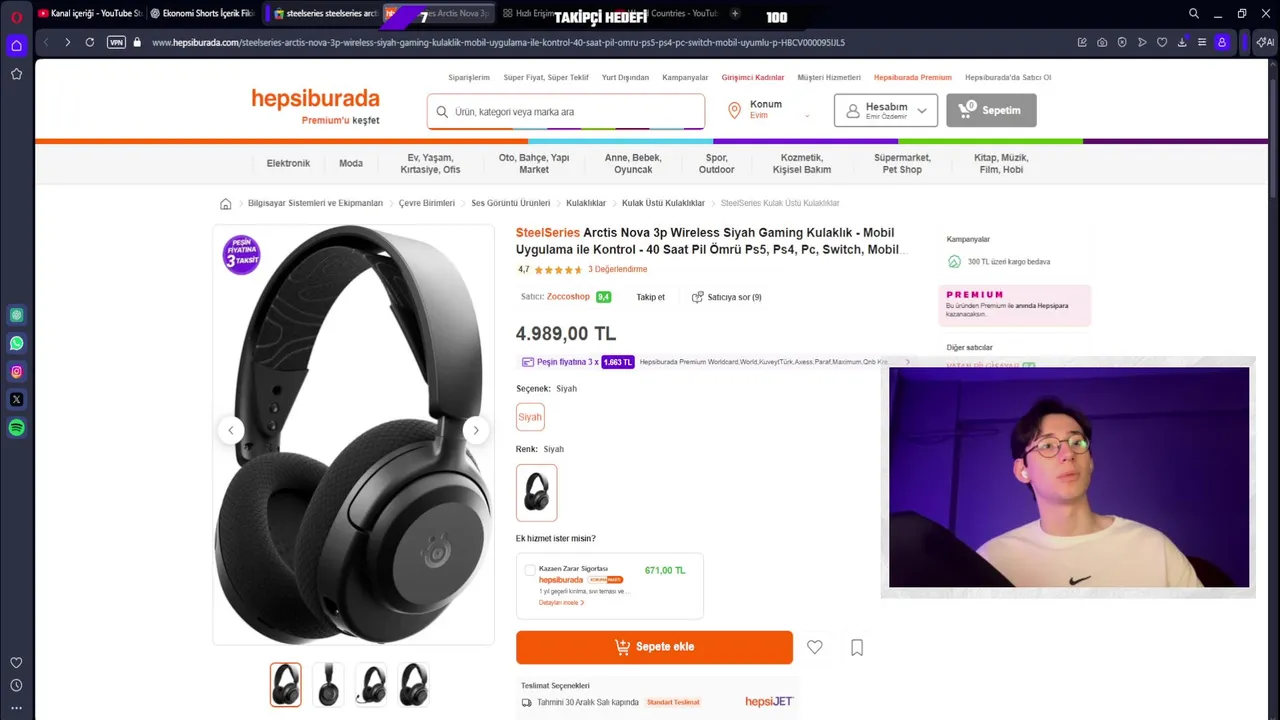Image resolution: width=1280 pixels, height=720 pixels.
Task: Choose the black headset color swatch
Action: pos(537,492)
